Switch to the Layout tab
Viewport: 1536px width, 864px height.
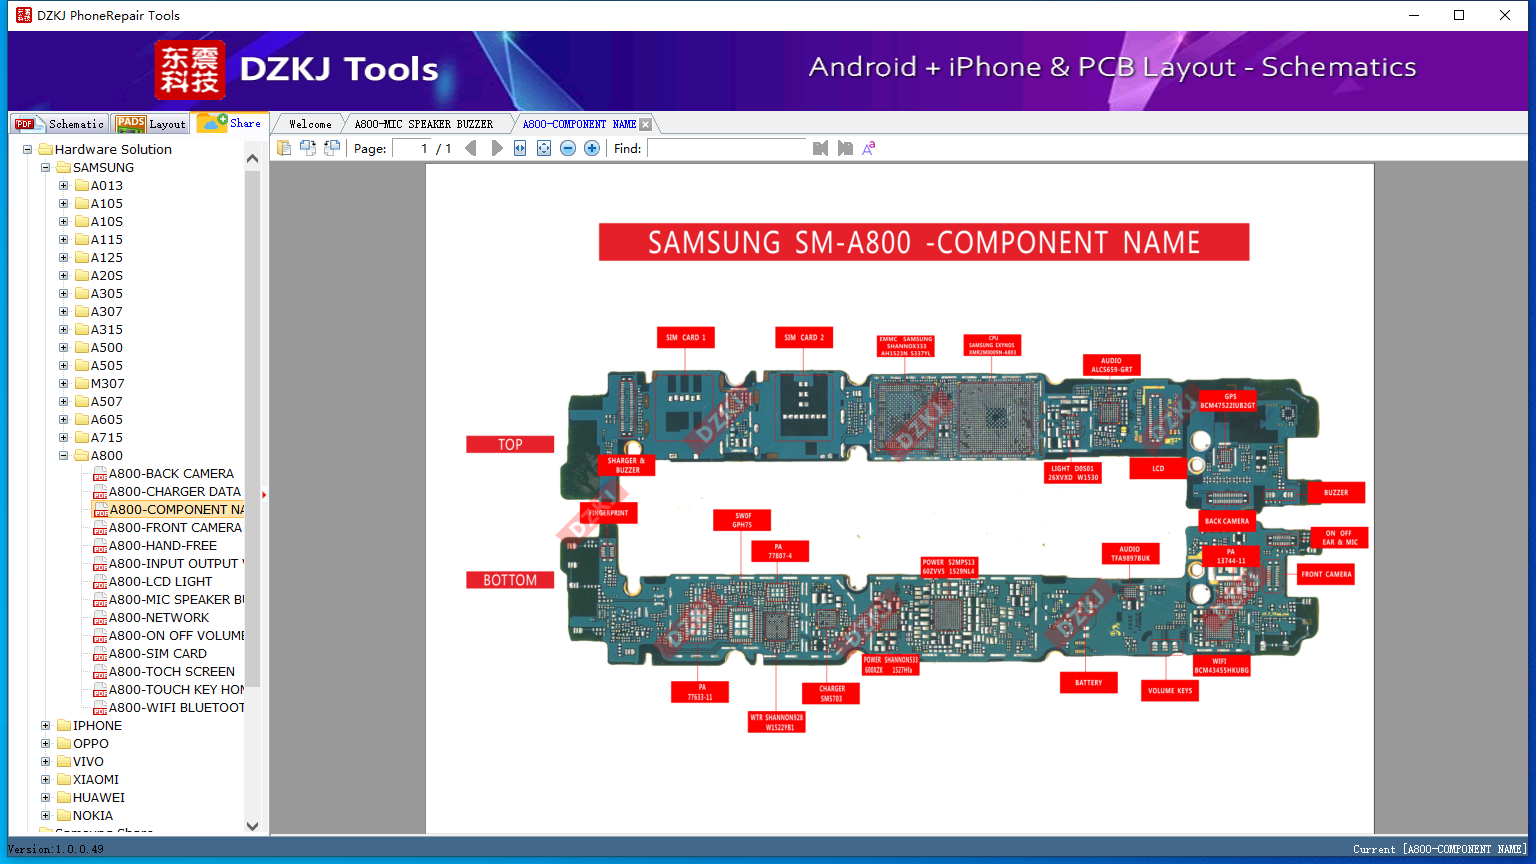click(x=151, y=124)
